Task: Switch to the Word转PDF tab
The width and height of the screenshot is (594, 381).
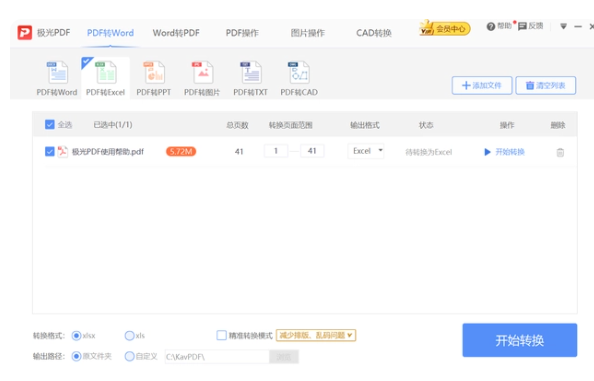Action: coord(176,33)
